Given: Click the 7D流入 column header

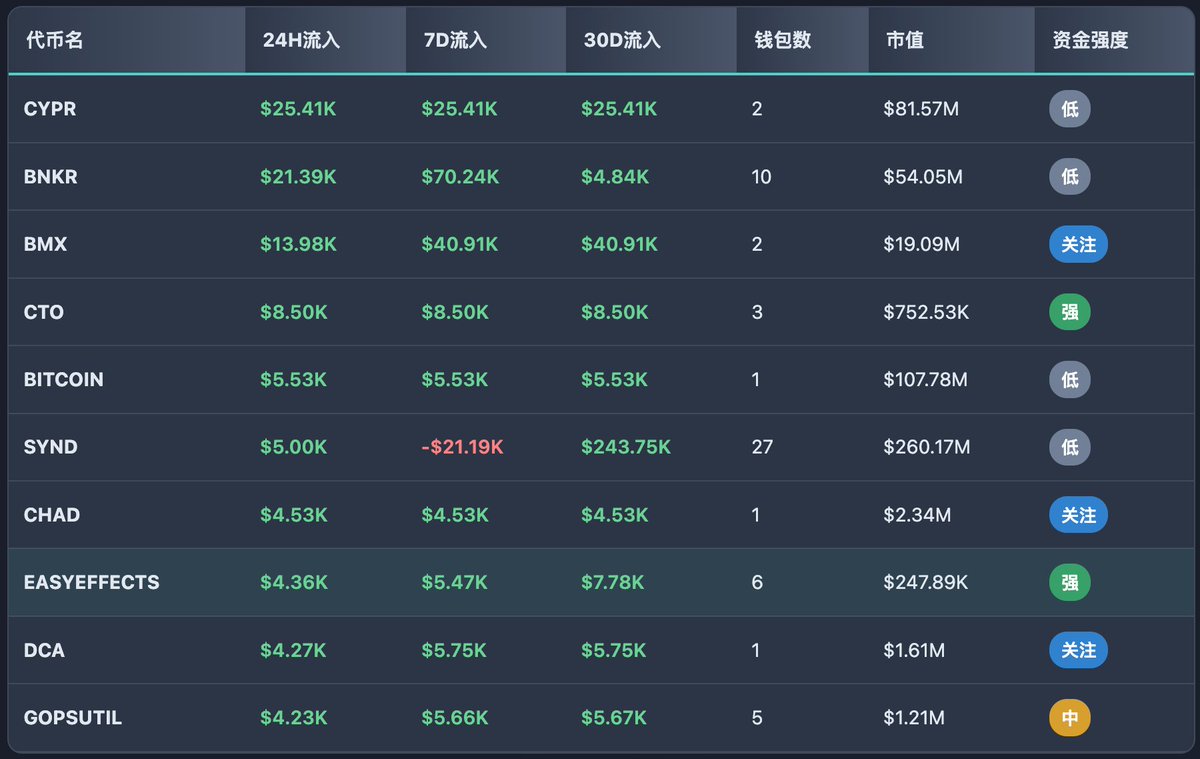Looking at the screenshot, I should point(454,41).
